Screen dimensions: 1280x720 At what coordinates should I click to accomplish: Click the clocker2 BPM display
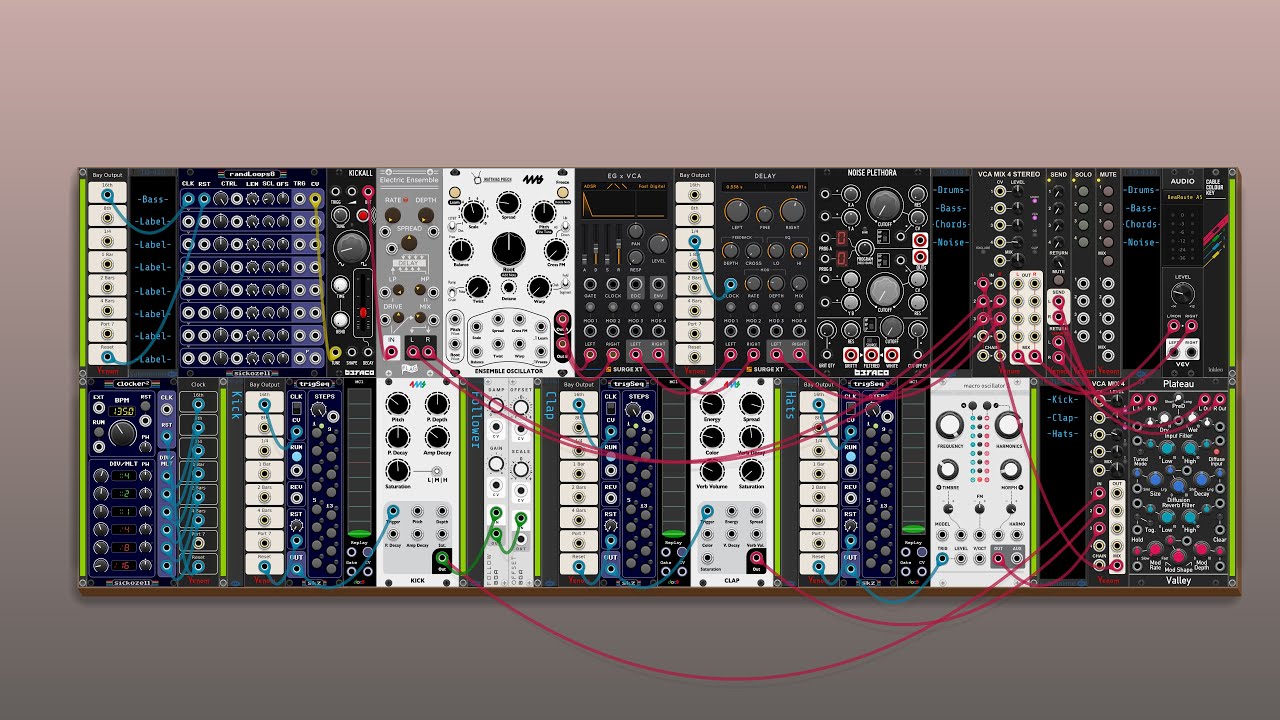point(121,411)
